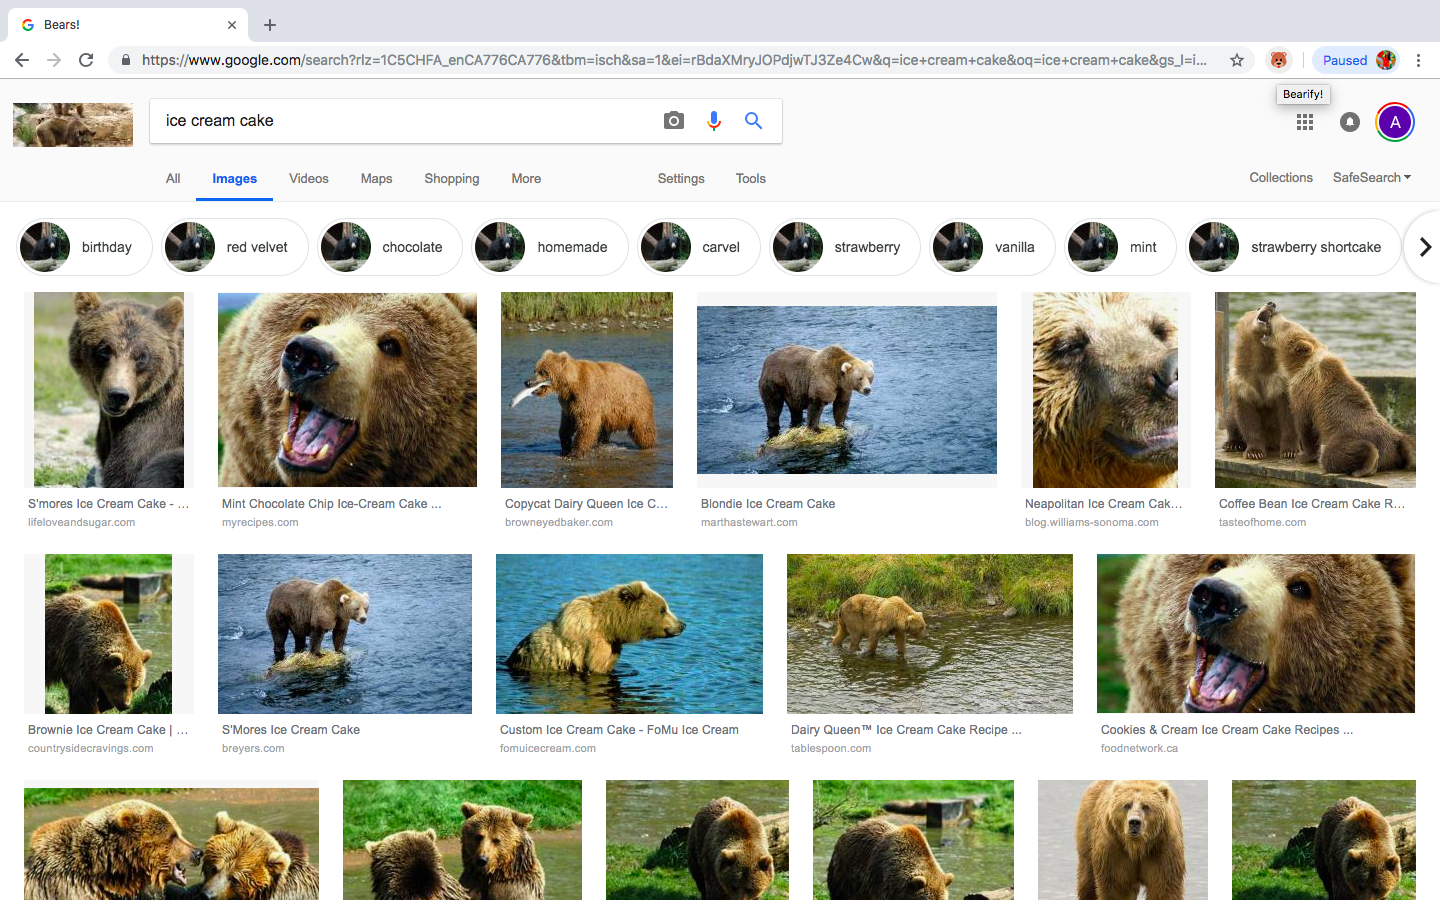This screenshot has height=900, width=1440.
Task: Filter by the homemade chip
Action: (x=550, y=247)
